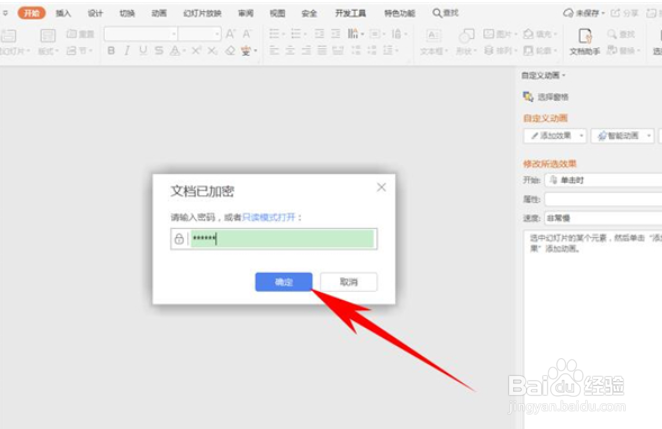Open the 安全 ribbon tab
This screenshot has width=662, height=429.
tap(309, 13)
